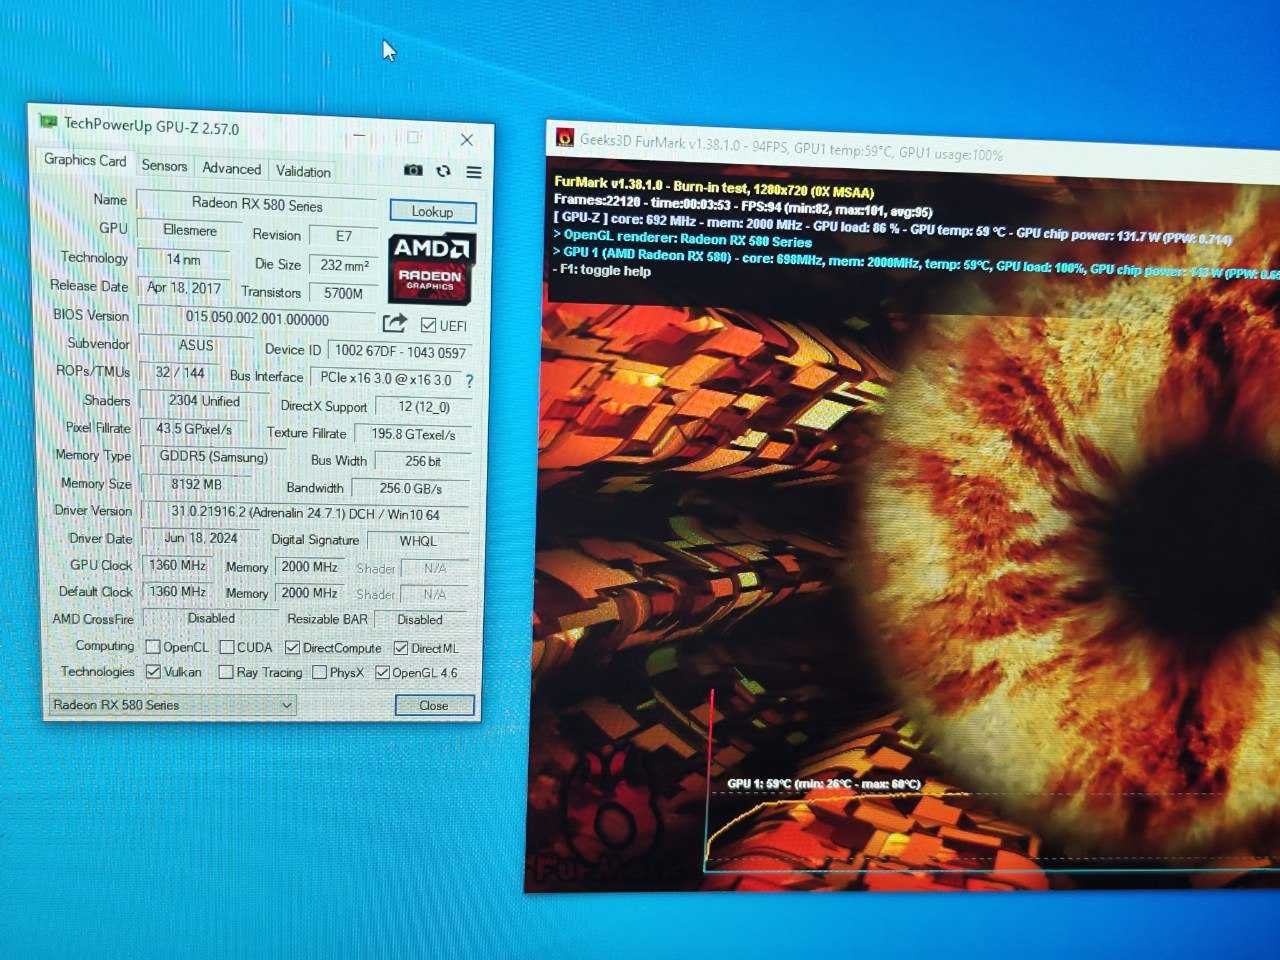Image resolution: width=1280 pixels, height=960 pixels.
Task: Switch to the Validation tab
Action: click(x=303, y=171)
